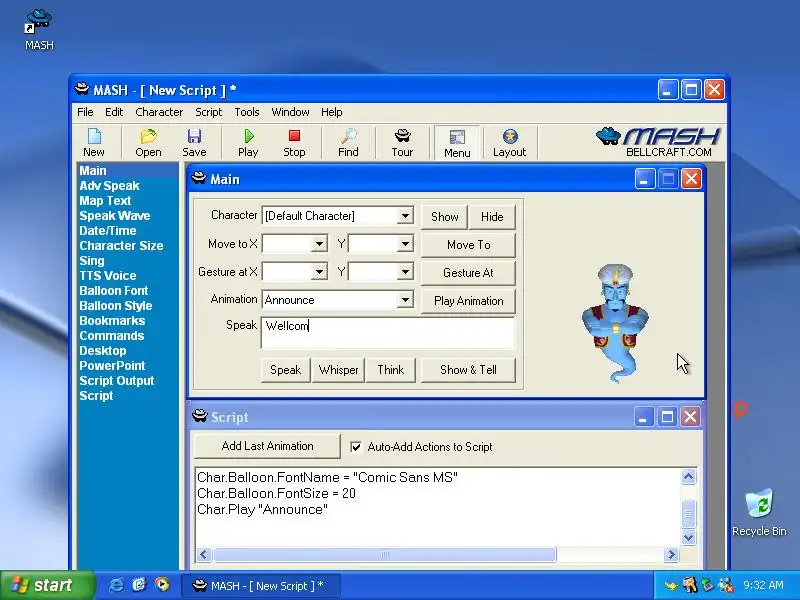Screen dimensions: 800x600
Task: Click the 9:32 AM system clock
Action: coord(763,585)
